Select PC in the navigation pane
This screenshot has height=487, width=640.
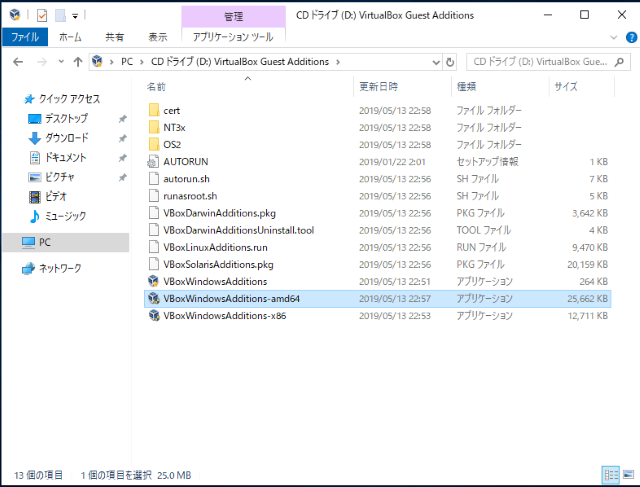pyautogui.click(x=66, y=242)
